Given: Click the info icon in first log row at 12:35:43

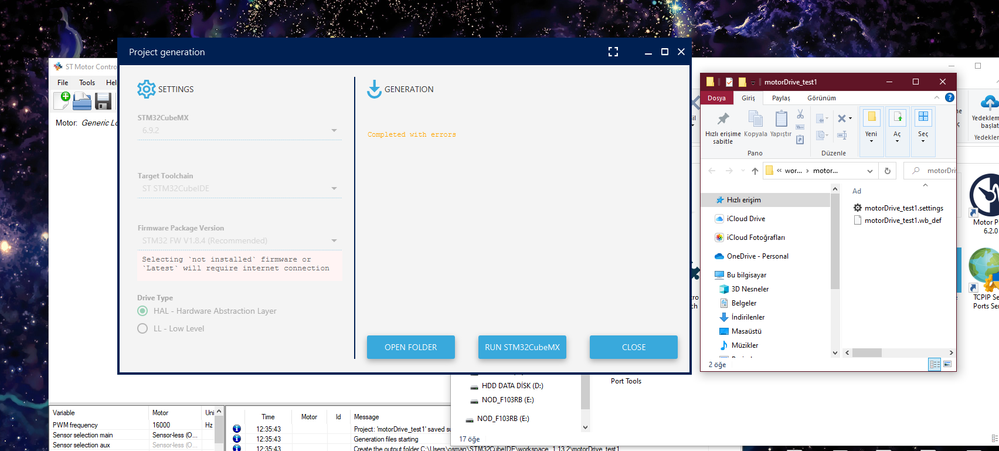Looking at the screenshot, I should tap(237, 429).
